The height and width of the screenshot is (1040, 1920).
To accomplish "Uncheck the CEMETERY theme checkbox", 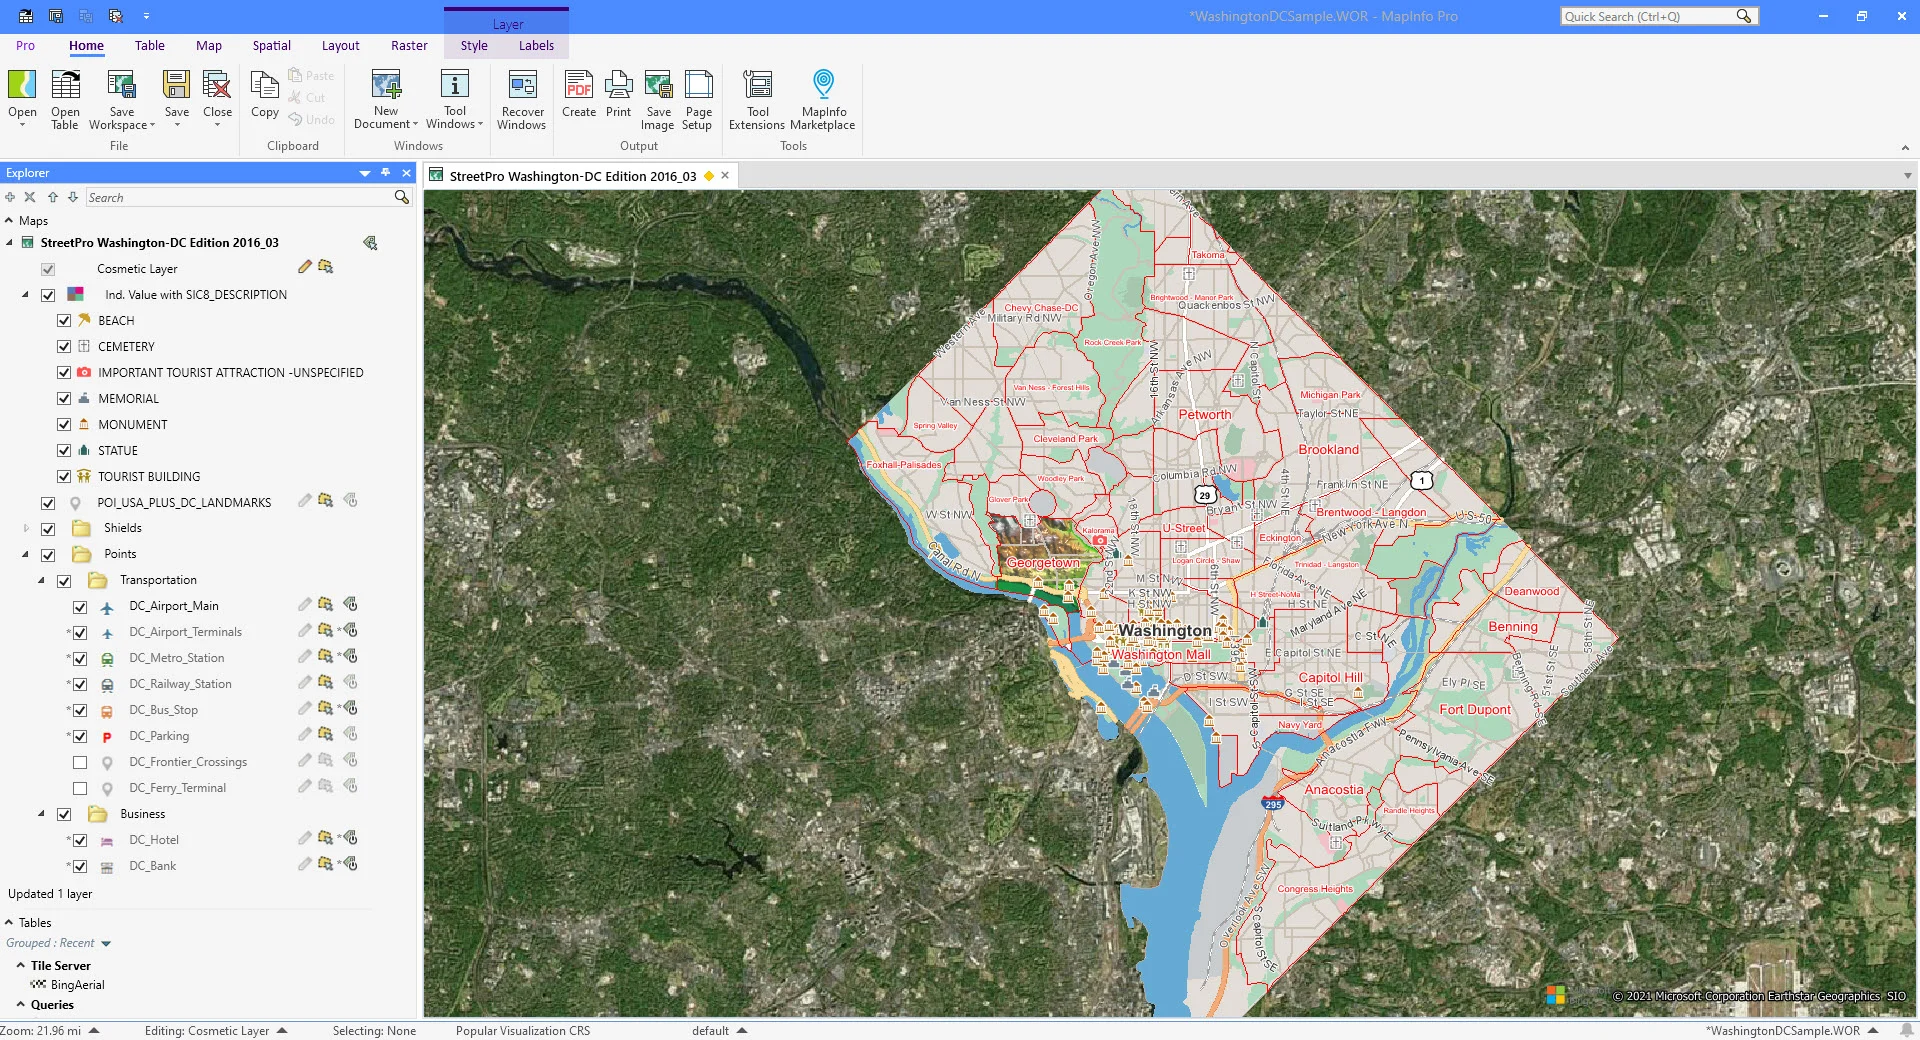I will coord(64,347).
